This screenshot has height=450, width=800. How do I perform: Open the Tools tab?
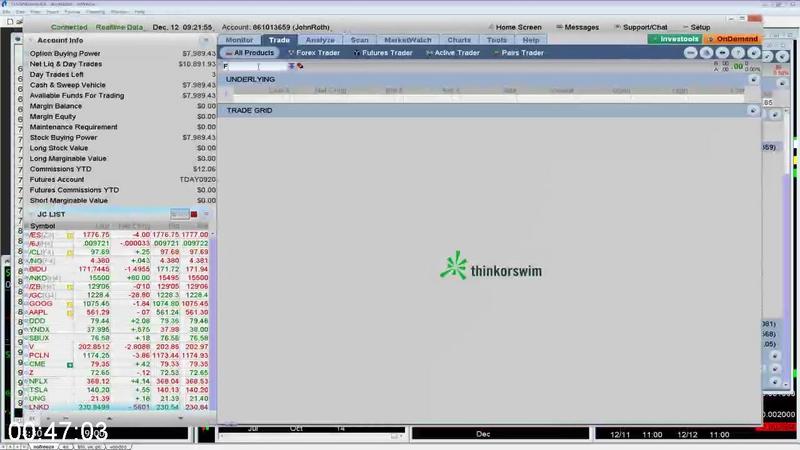(x=496, y=40)
